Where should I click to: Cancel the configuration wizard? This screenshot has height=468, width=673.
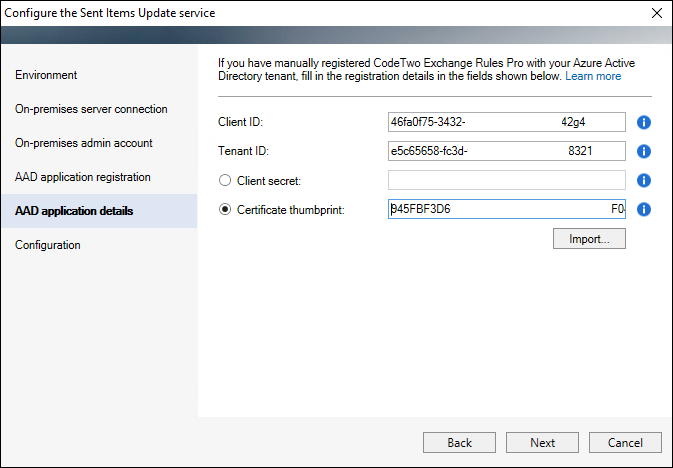[x=625, y=442]
